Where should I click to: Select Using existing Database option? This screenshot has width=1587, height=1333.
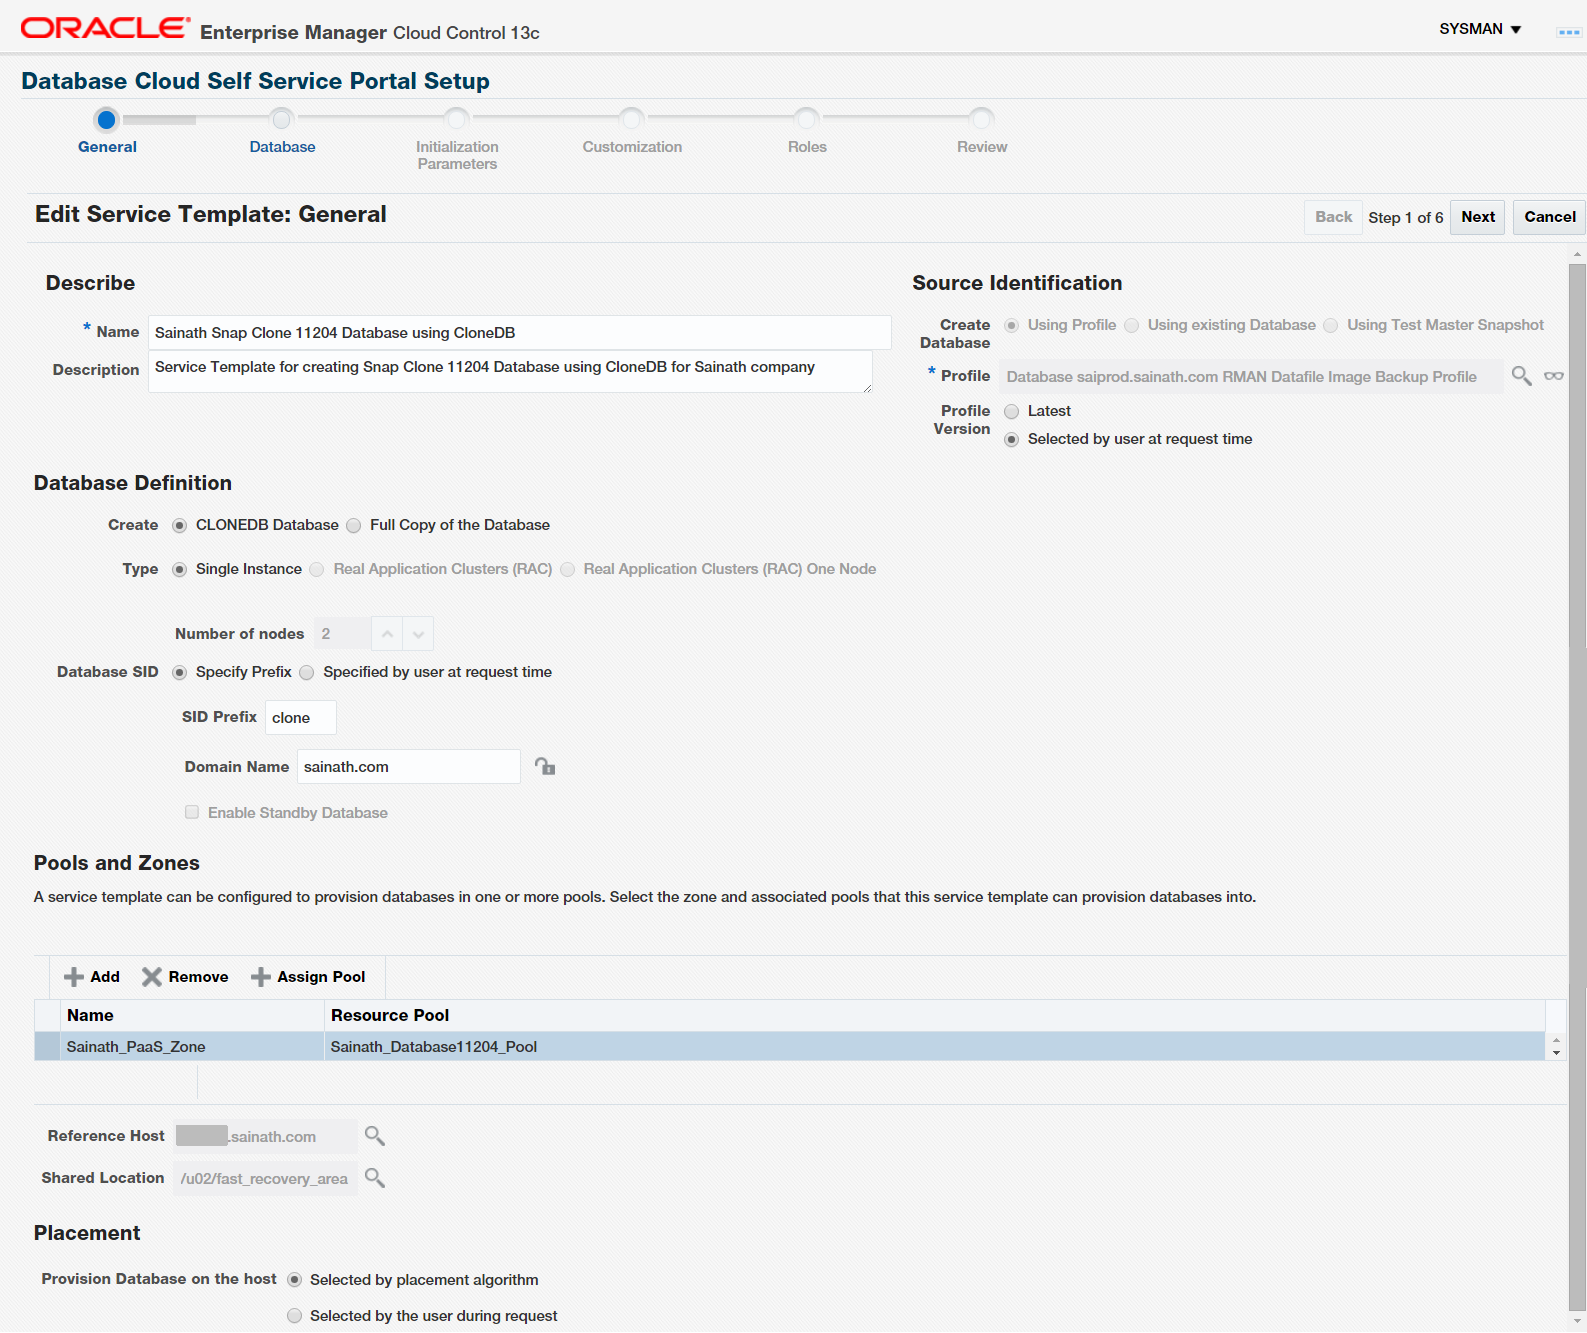click(1132, 326)
